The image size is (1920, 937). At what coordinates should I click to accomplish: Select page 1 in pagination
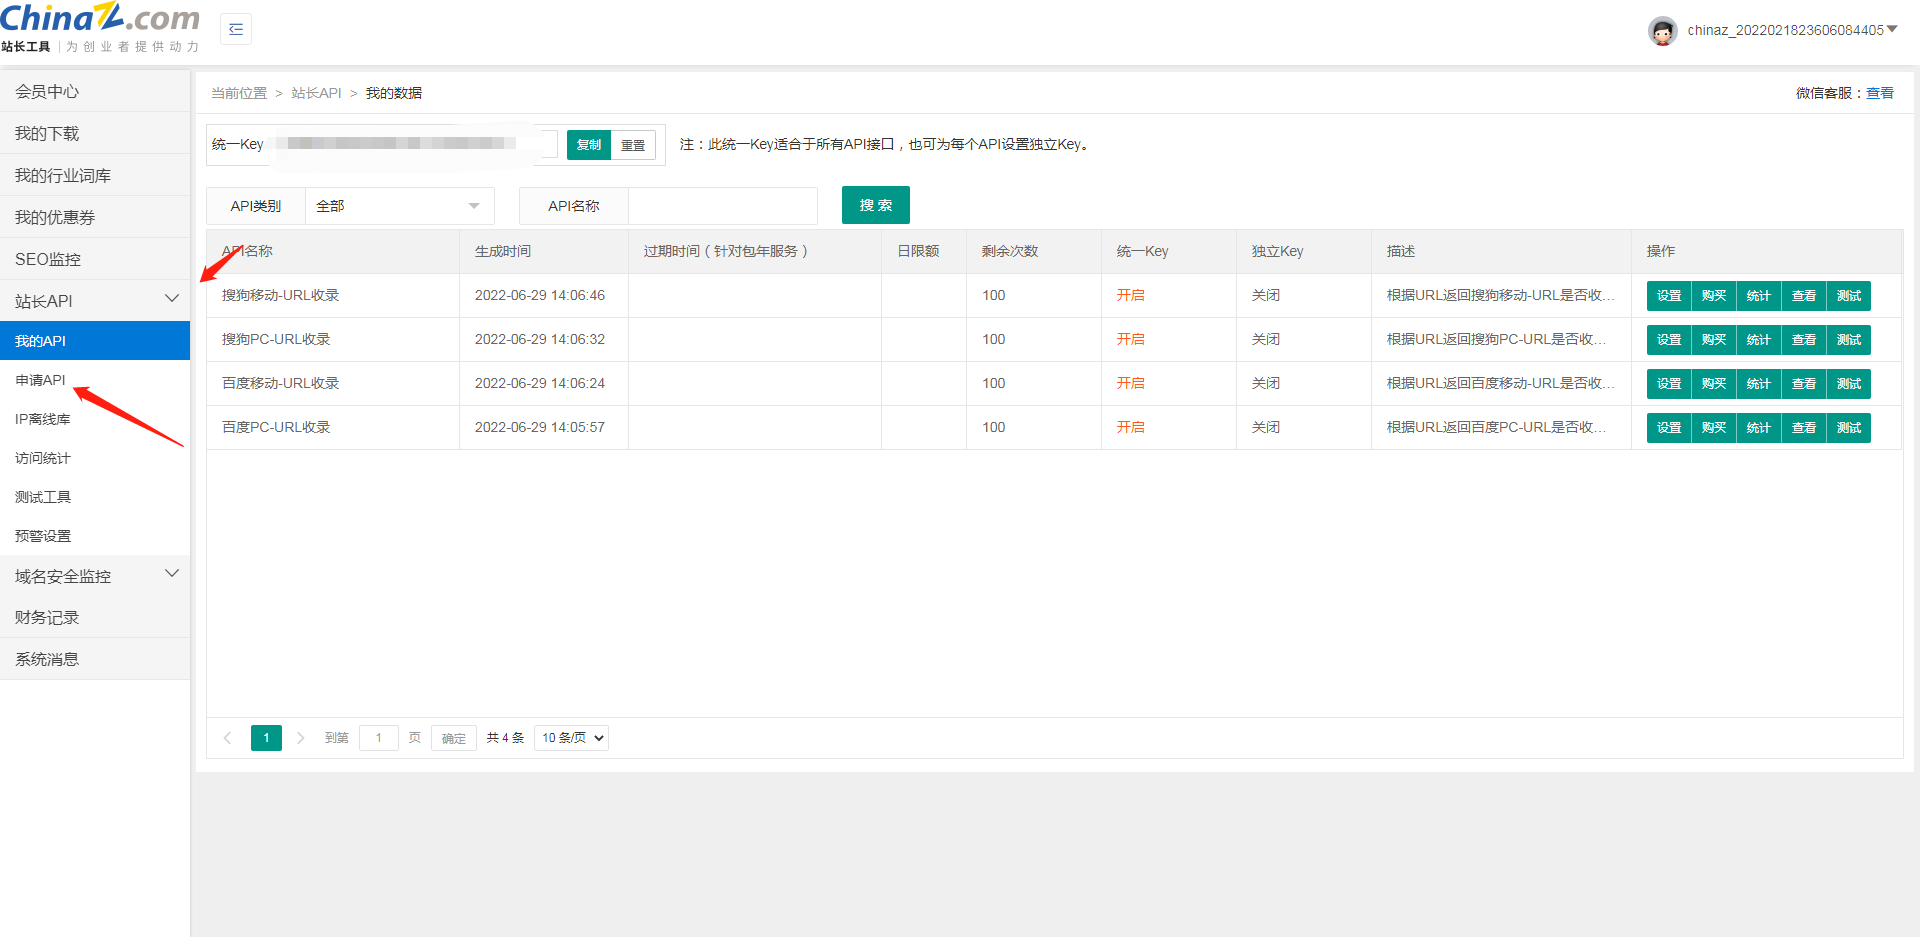coord(266,738)
